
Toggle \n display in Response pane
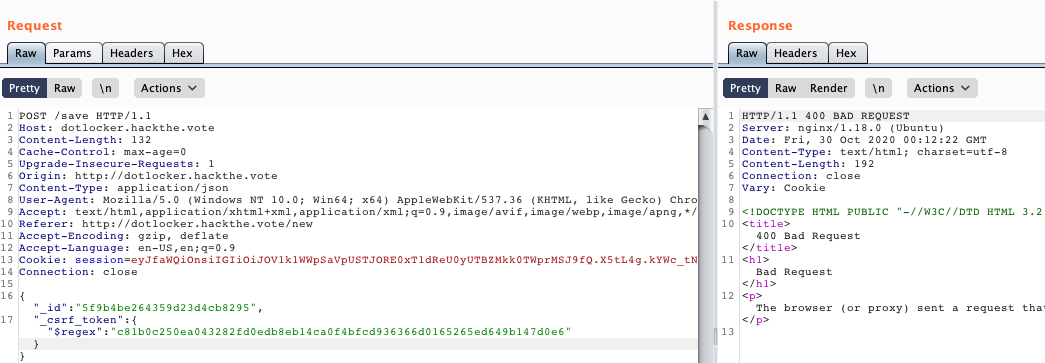[878, 88]
